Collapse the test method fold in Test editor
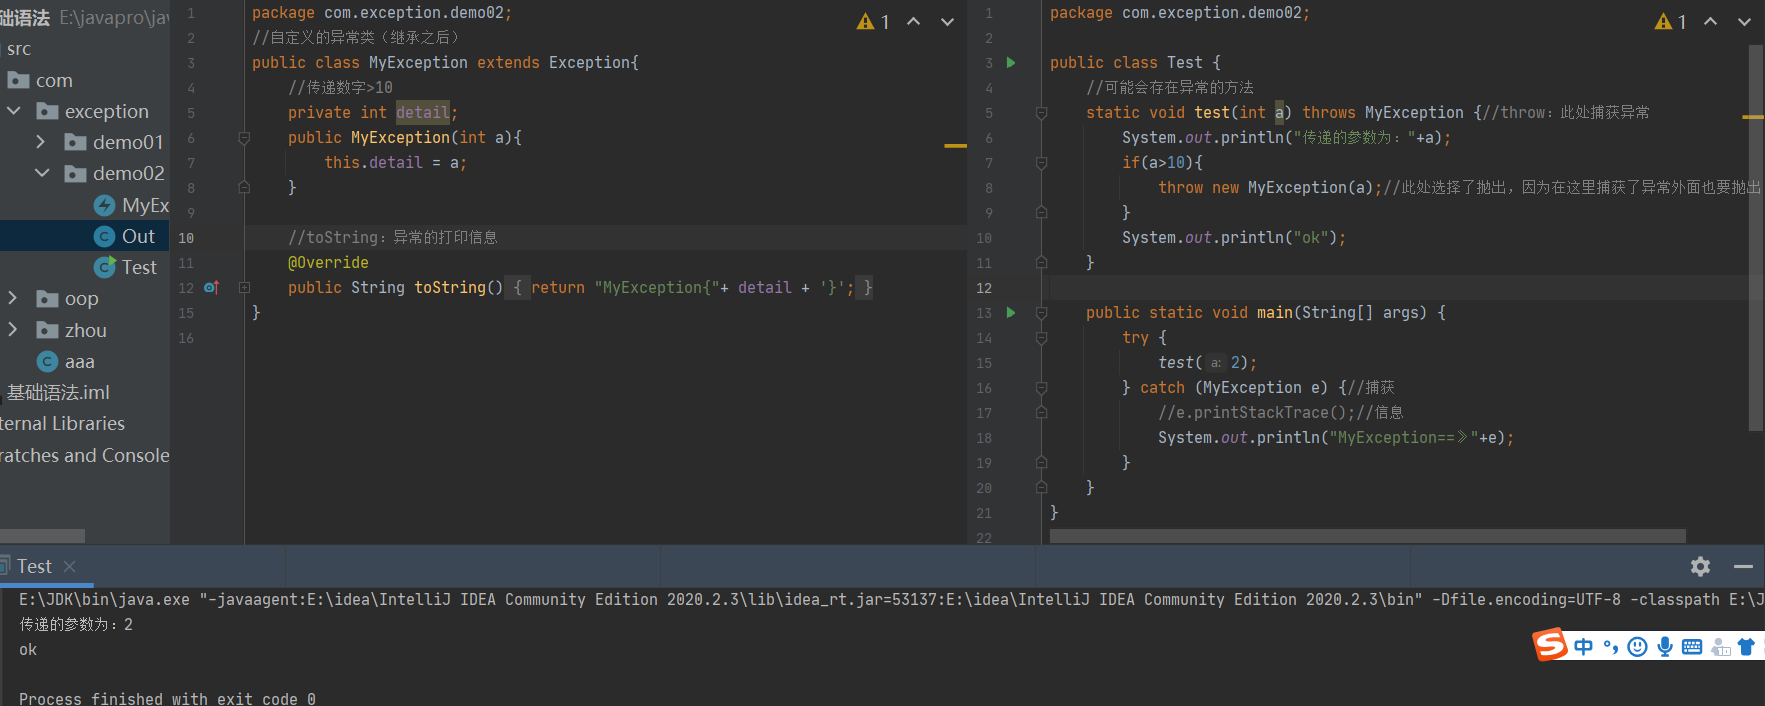The width and height of the screenshot is (1765, 706). [1041, 113]
